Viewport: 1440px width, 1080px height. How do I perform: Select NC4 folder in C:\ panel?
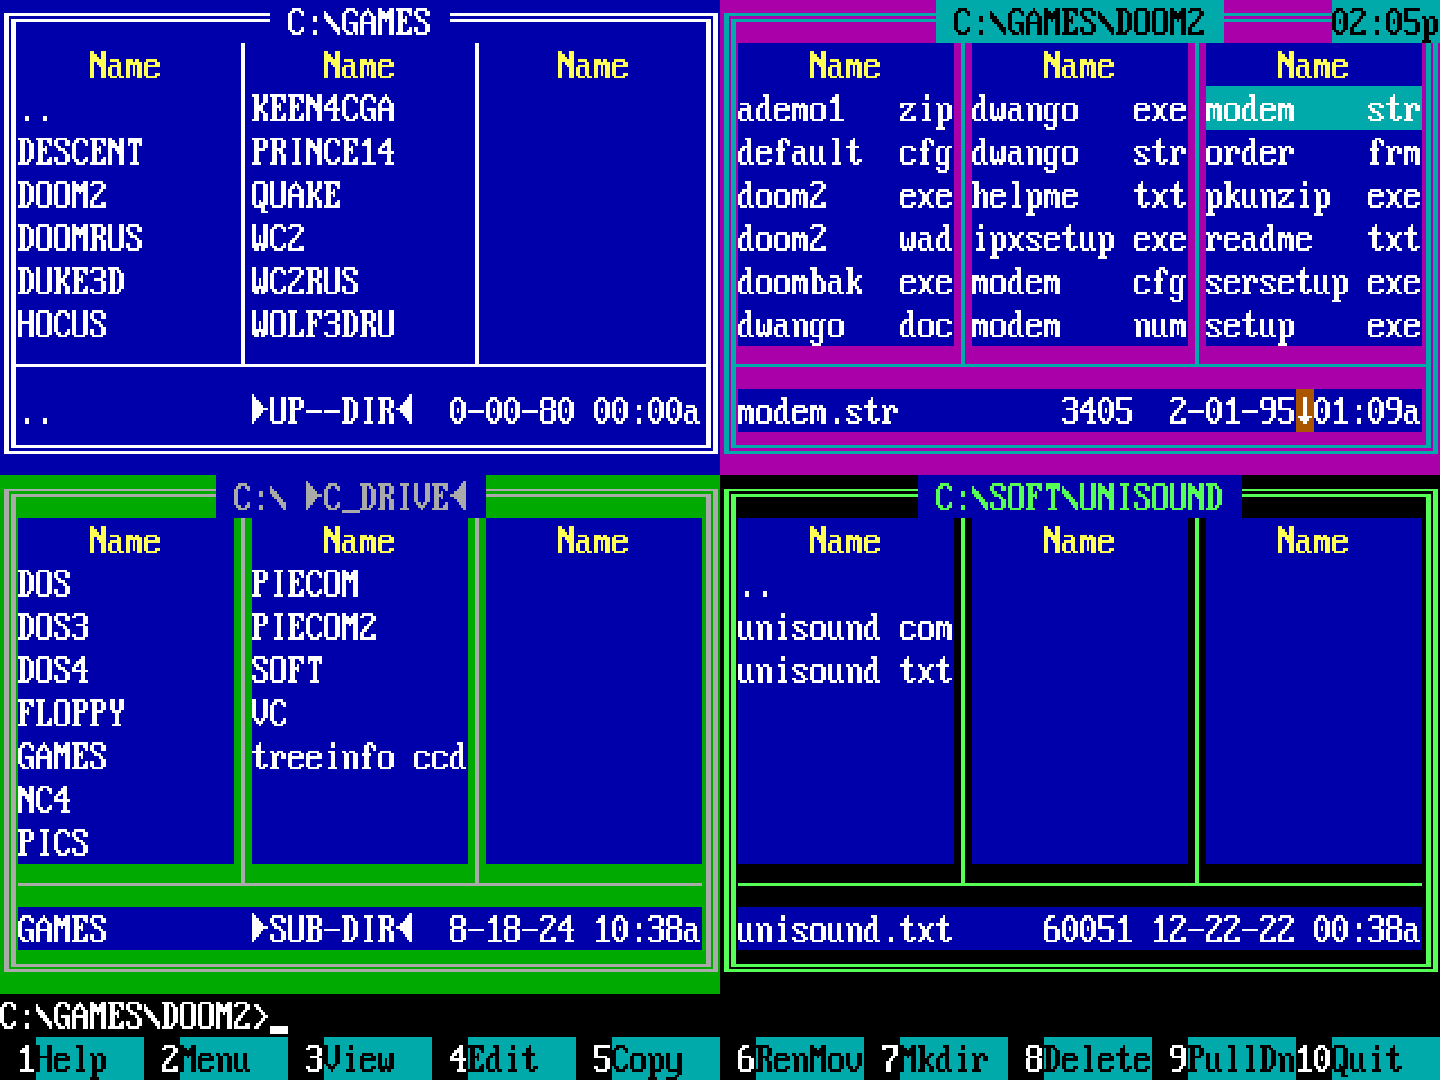[126, 799]
